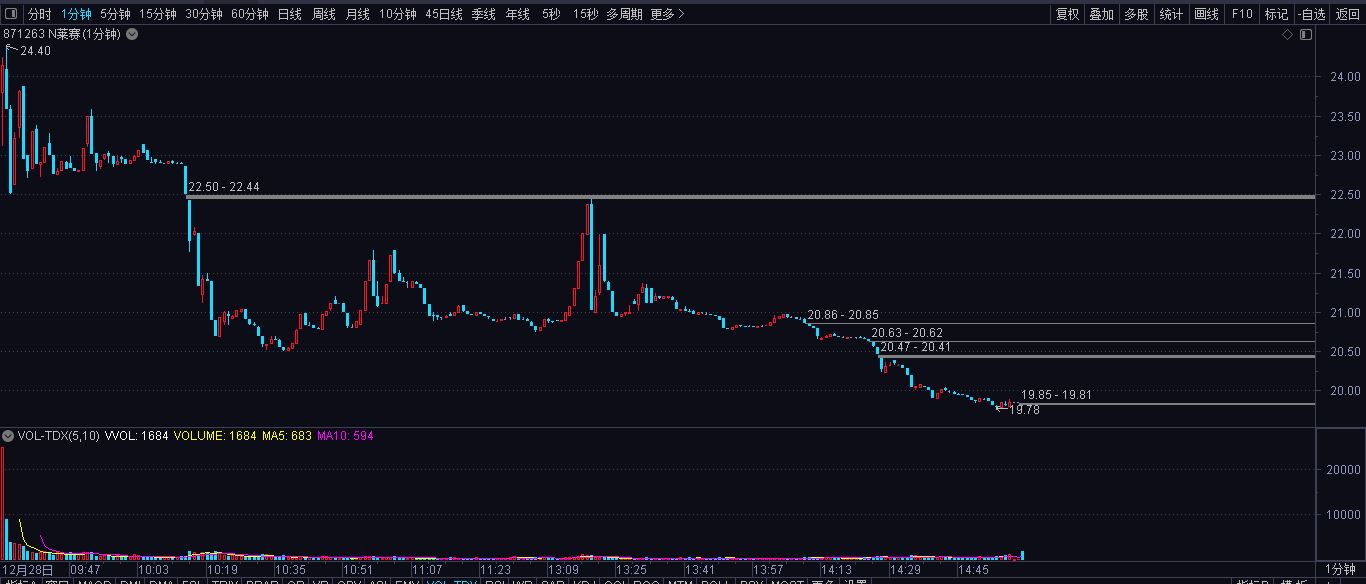Click the 1分钟 label at bottom right
The width and height of the screenshot is (1366, 584).
1341,569
